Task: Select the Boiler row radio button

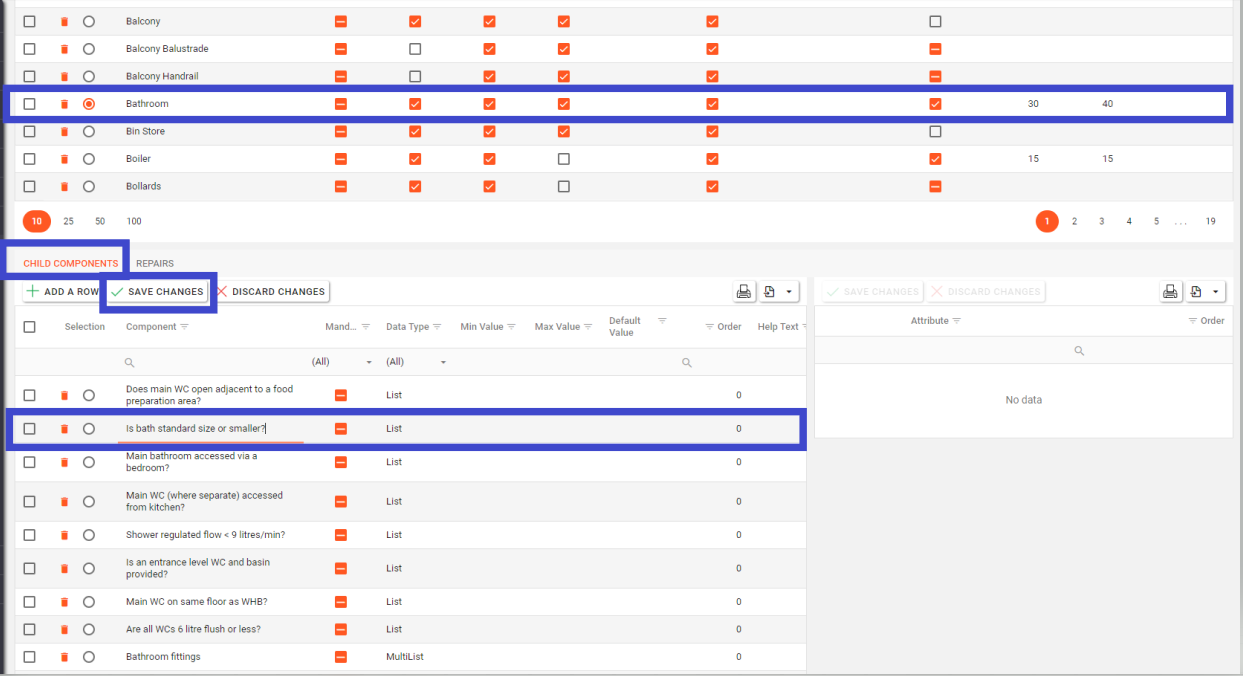Action: click(89, 159)
